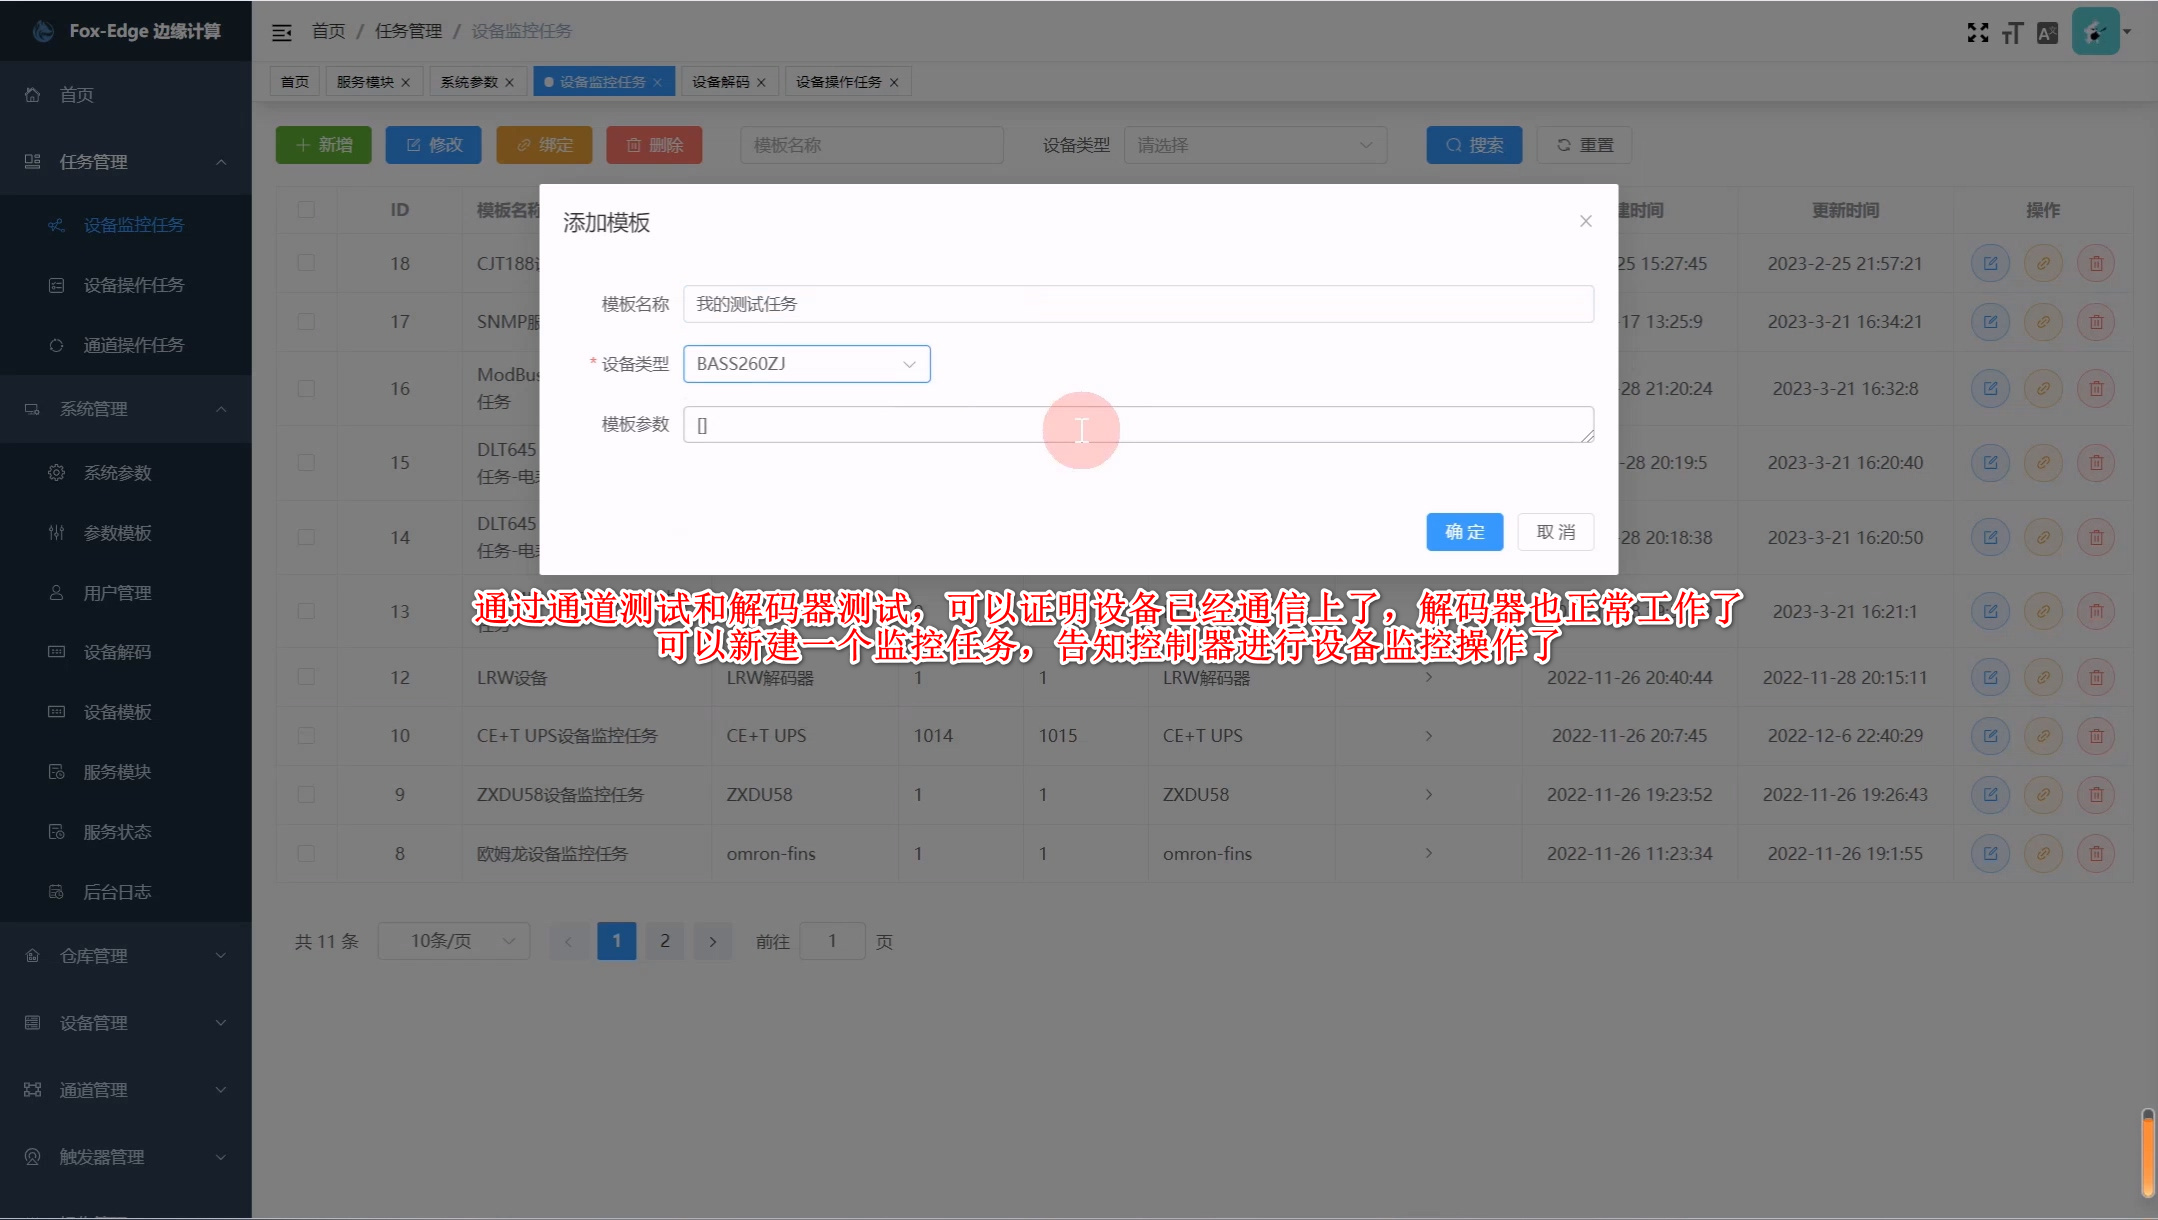Click the 确定 confirm button
This screenshot has width=2158, height=1220.
coord(1464,532)
